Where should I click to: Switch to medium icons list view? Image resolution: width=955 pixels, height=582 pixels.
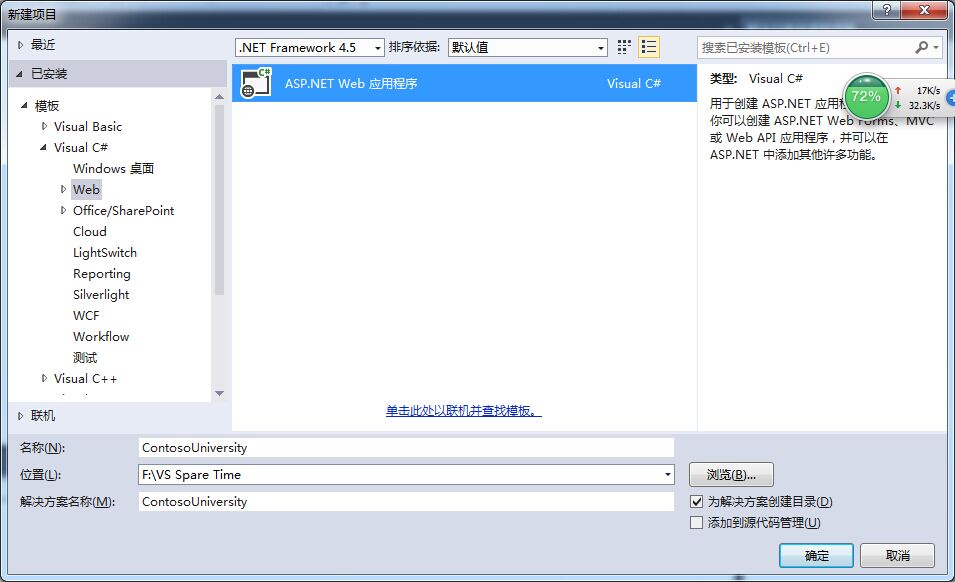coord(649,47)
